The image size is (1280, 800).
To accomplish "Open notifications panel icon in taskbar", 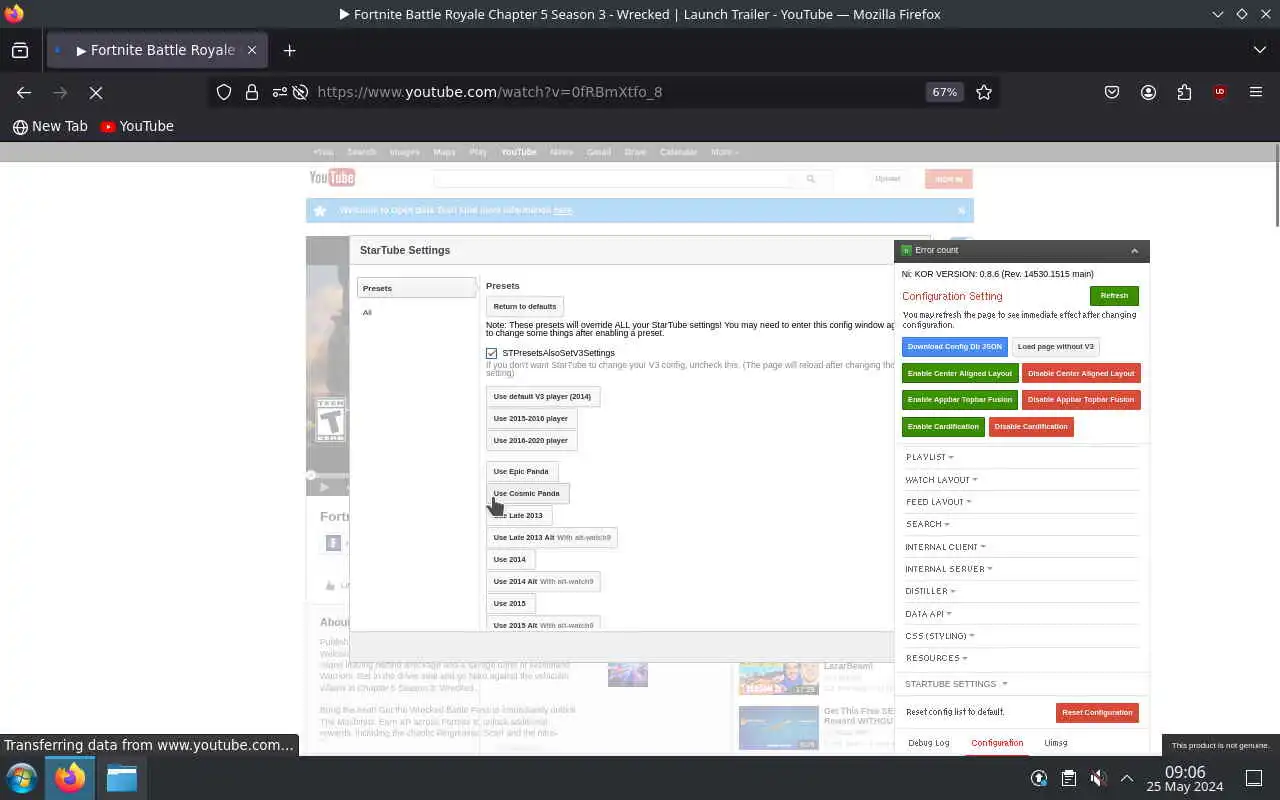I will (x=1254, y=778).
